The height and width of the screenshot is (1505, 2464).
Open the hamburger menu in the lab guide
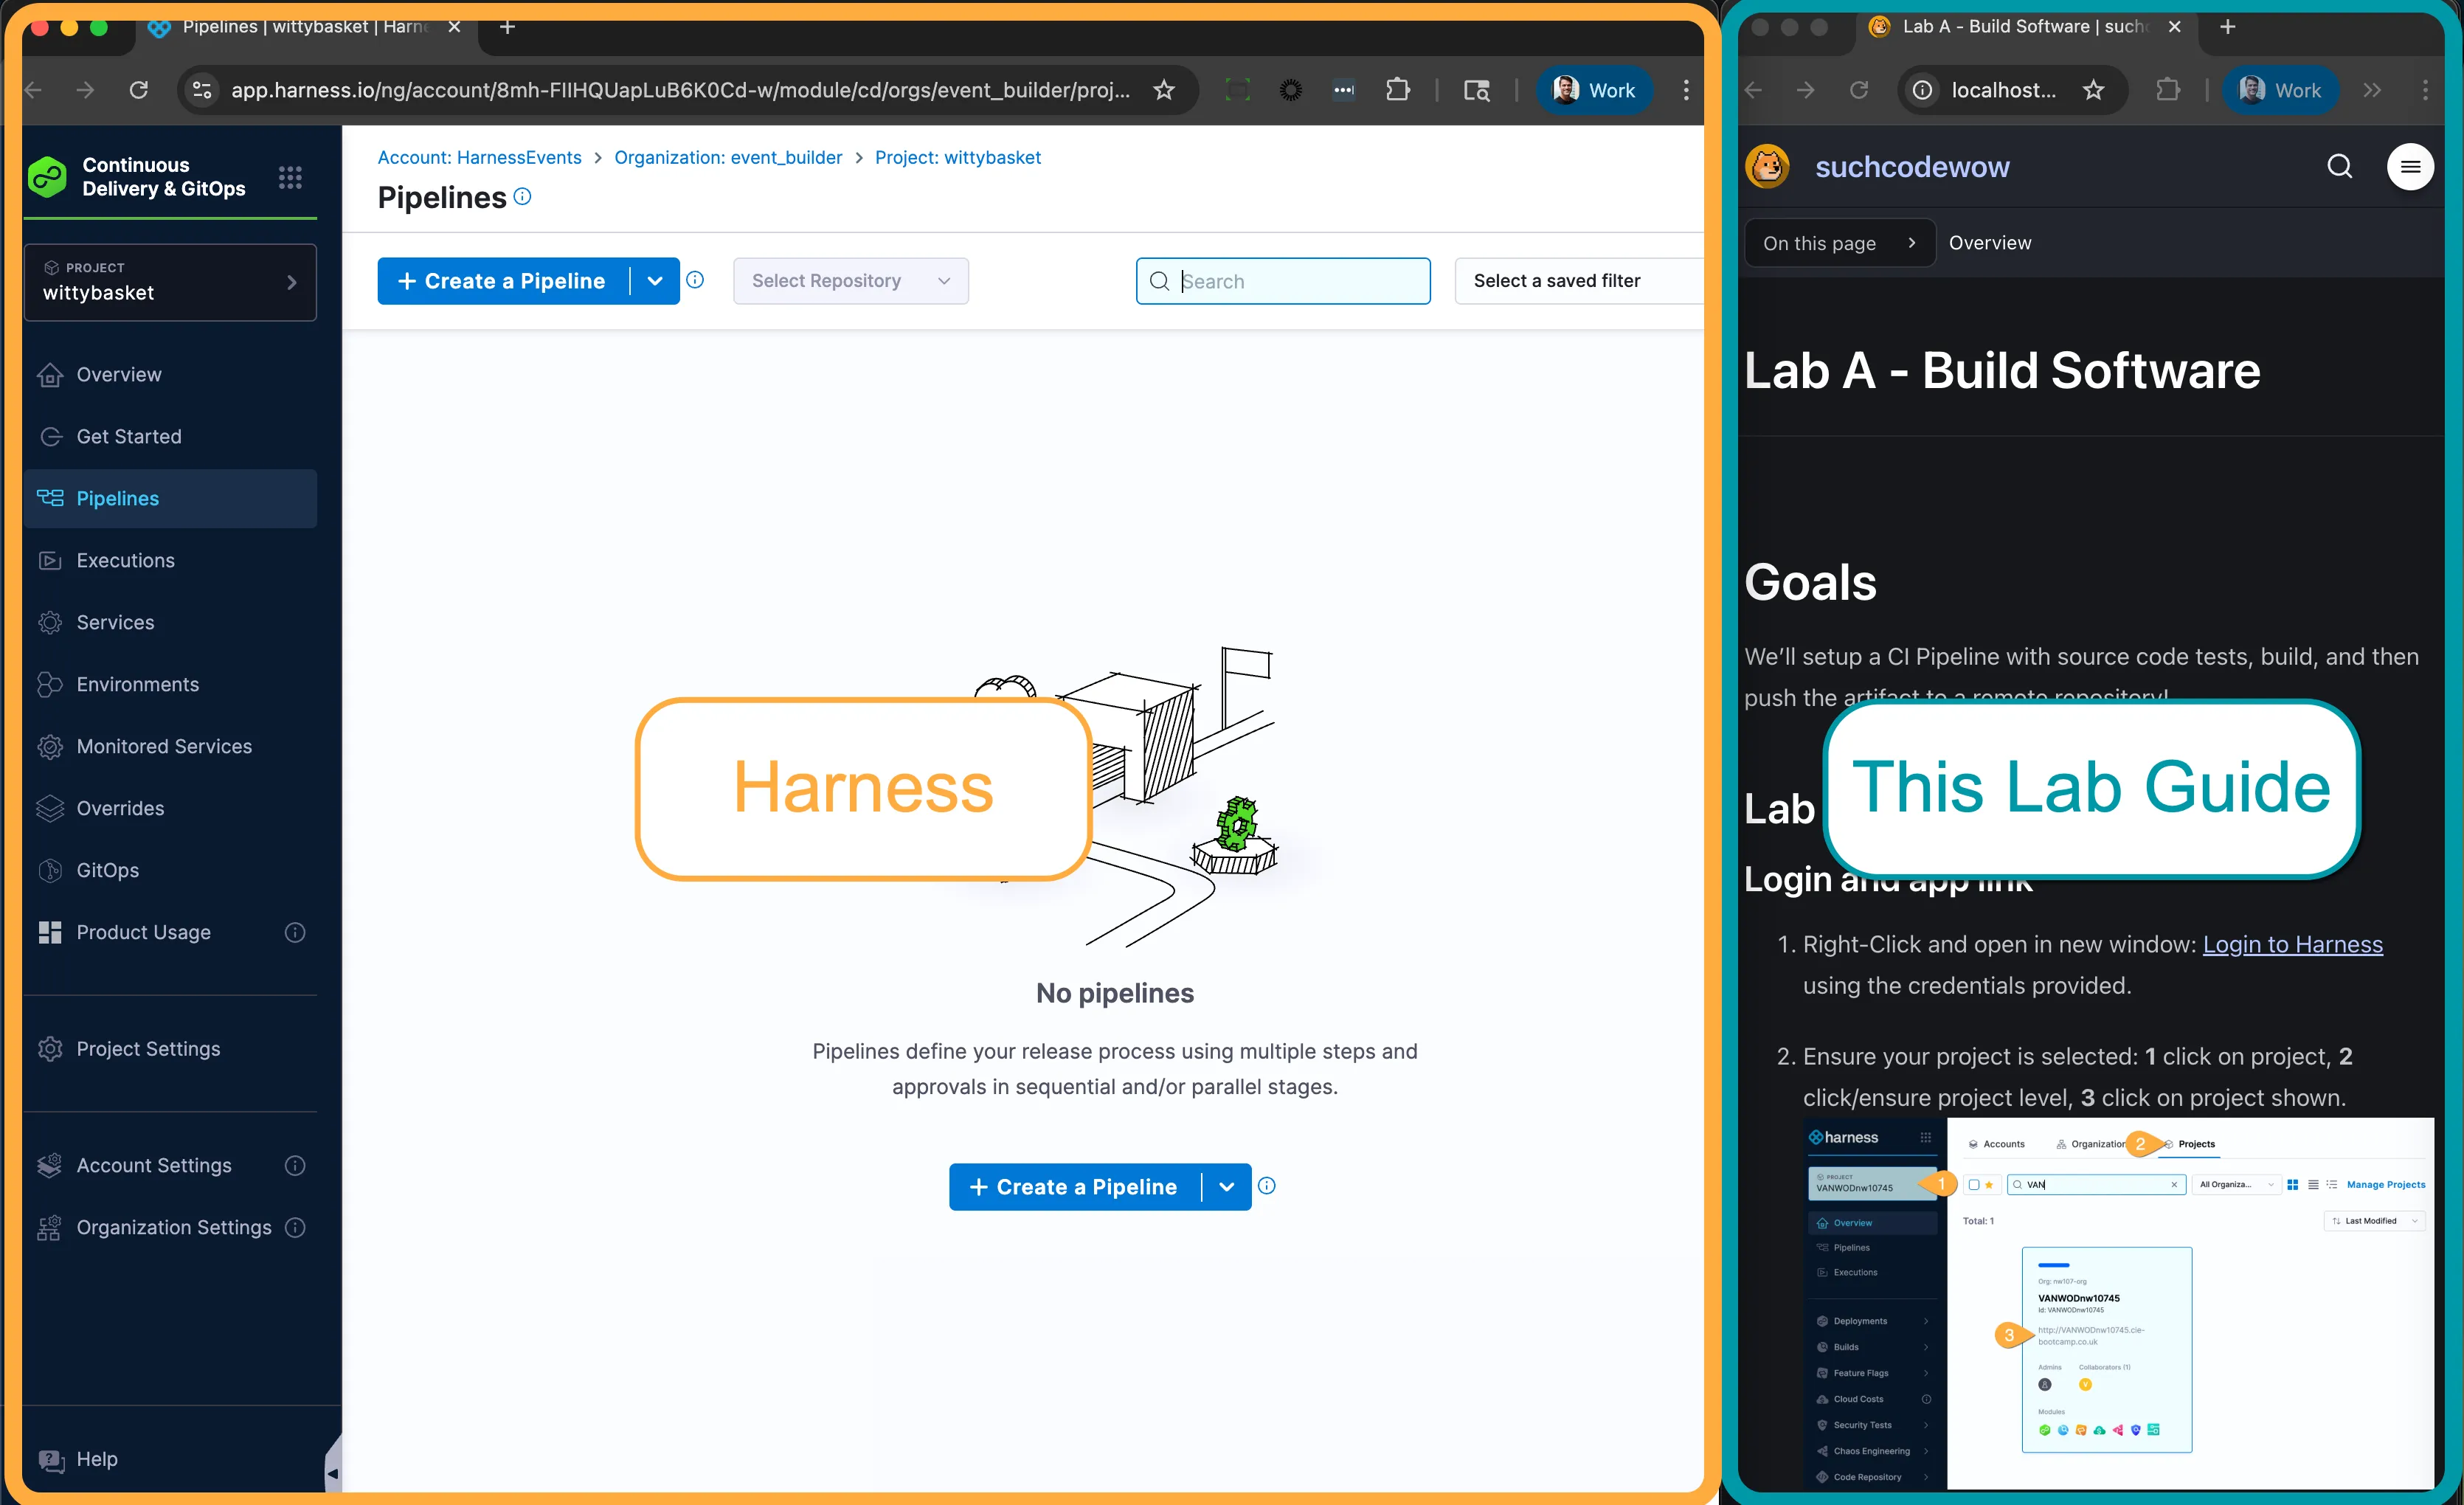point(2409,166)
